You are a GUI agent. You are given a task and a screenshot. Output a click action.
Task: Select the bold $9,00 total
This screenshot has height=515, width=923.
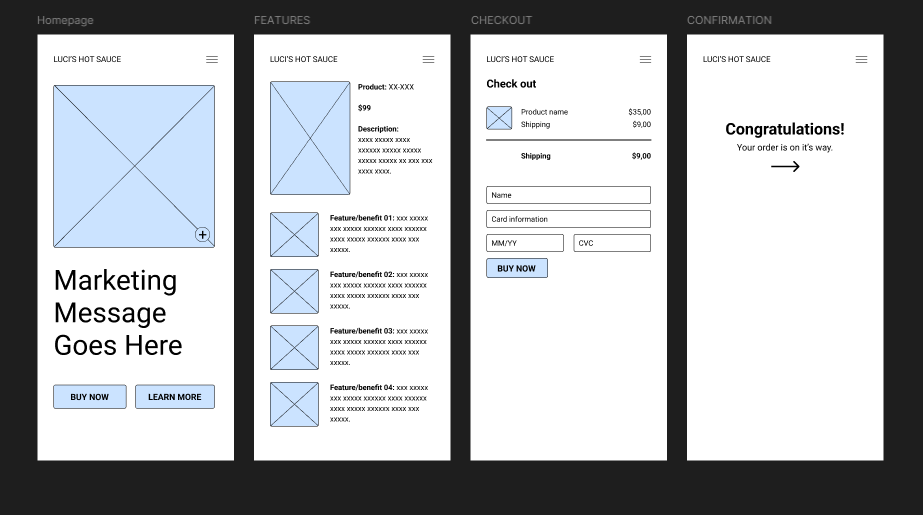(x=641, y=156)
